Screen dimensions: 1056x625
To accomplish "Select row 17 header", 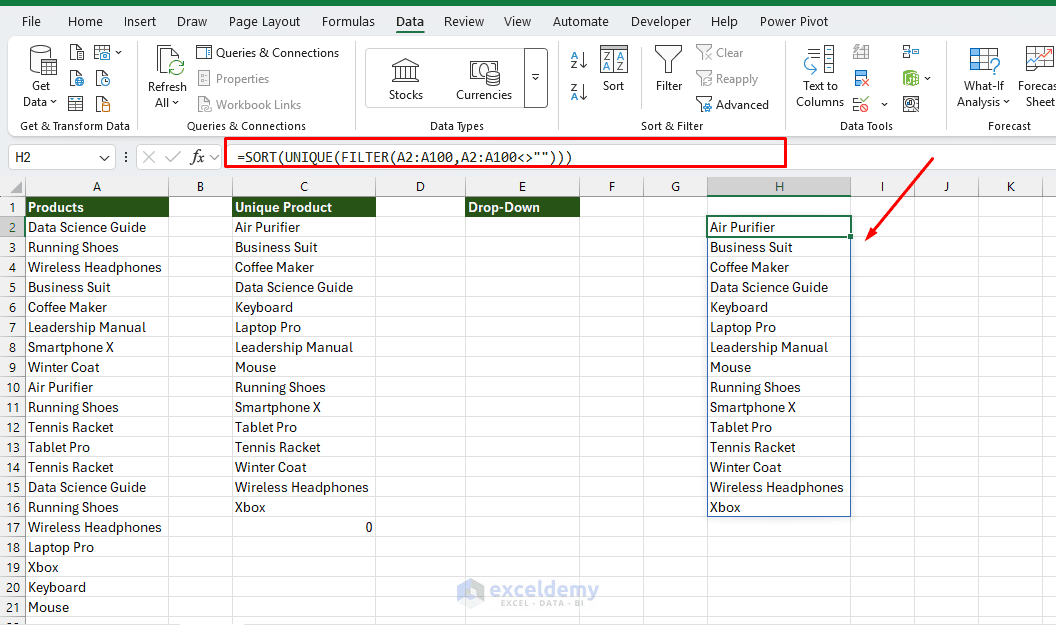I will 13,527.
